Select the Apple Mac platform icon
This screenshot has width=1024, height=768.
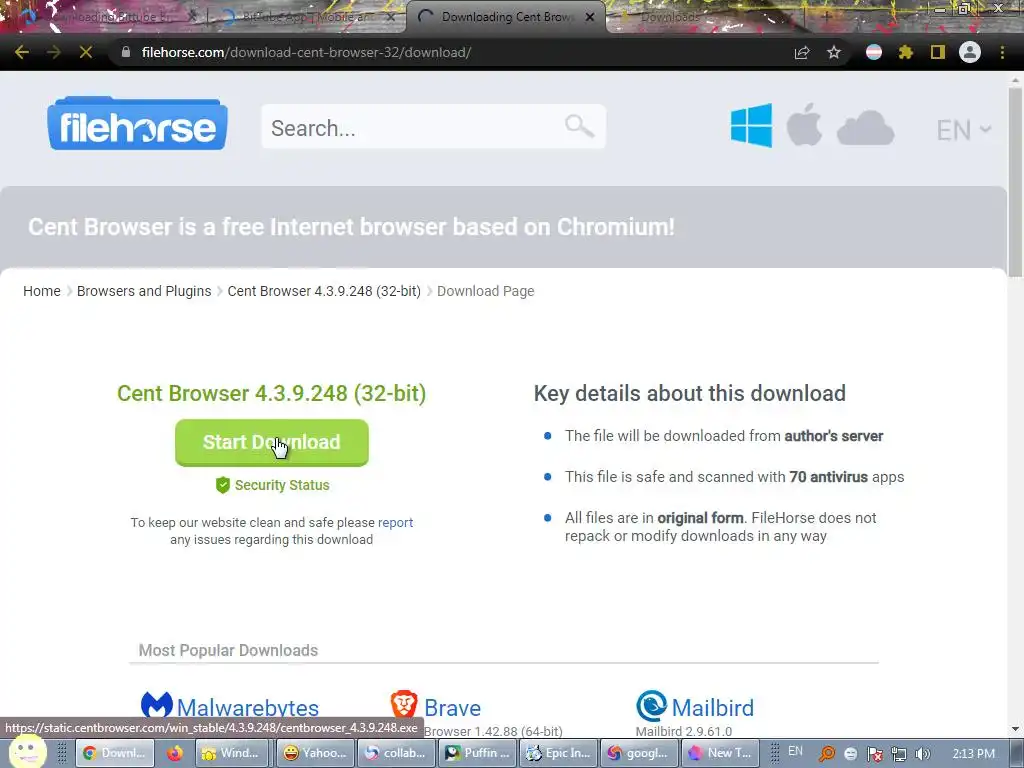[x=804, y=124]
